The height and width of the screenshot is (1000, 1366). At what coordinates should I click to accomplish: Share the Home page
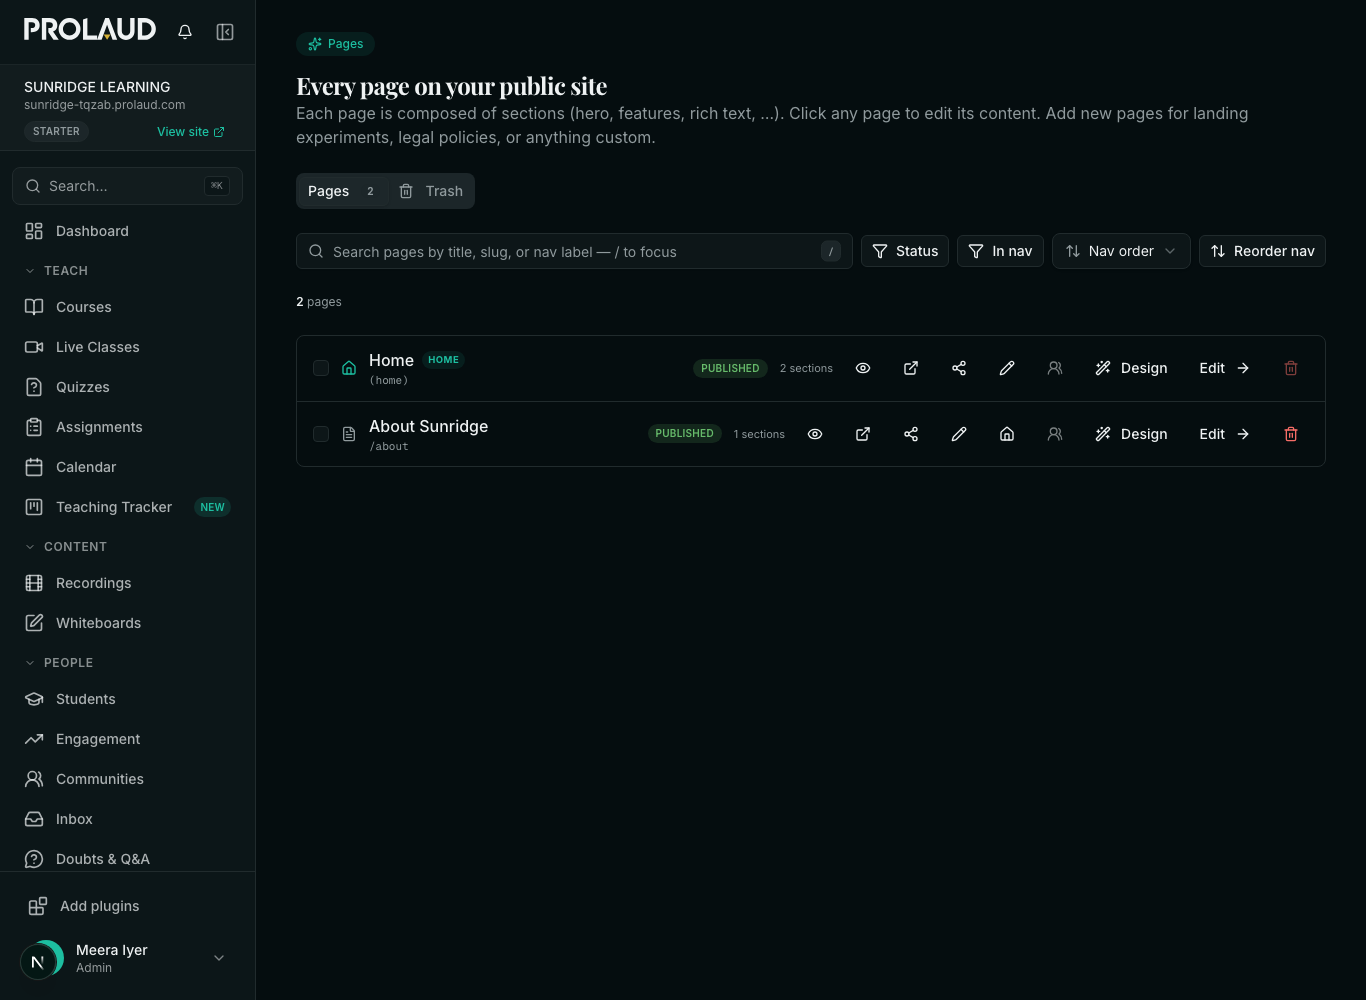coord(959,368)
